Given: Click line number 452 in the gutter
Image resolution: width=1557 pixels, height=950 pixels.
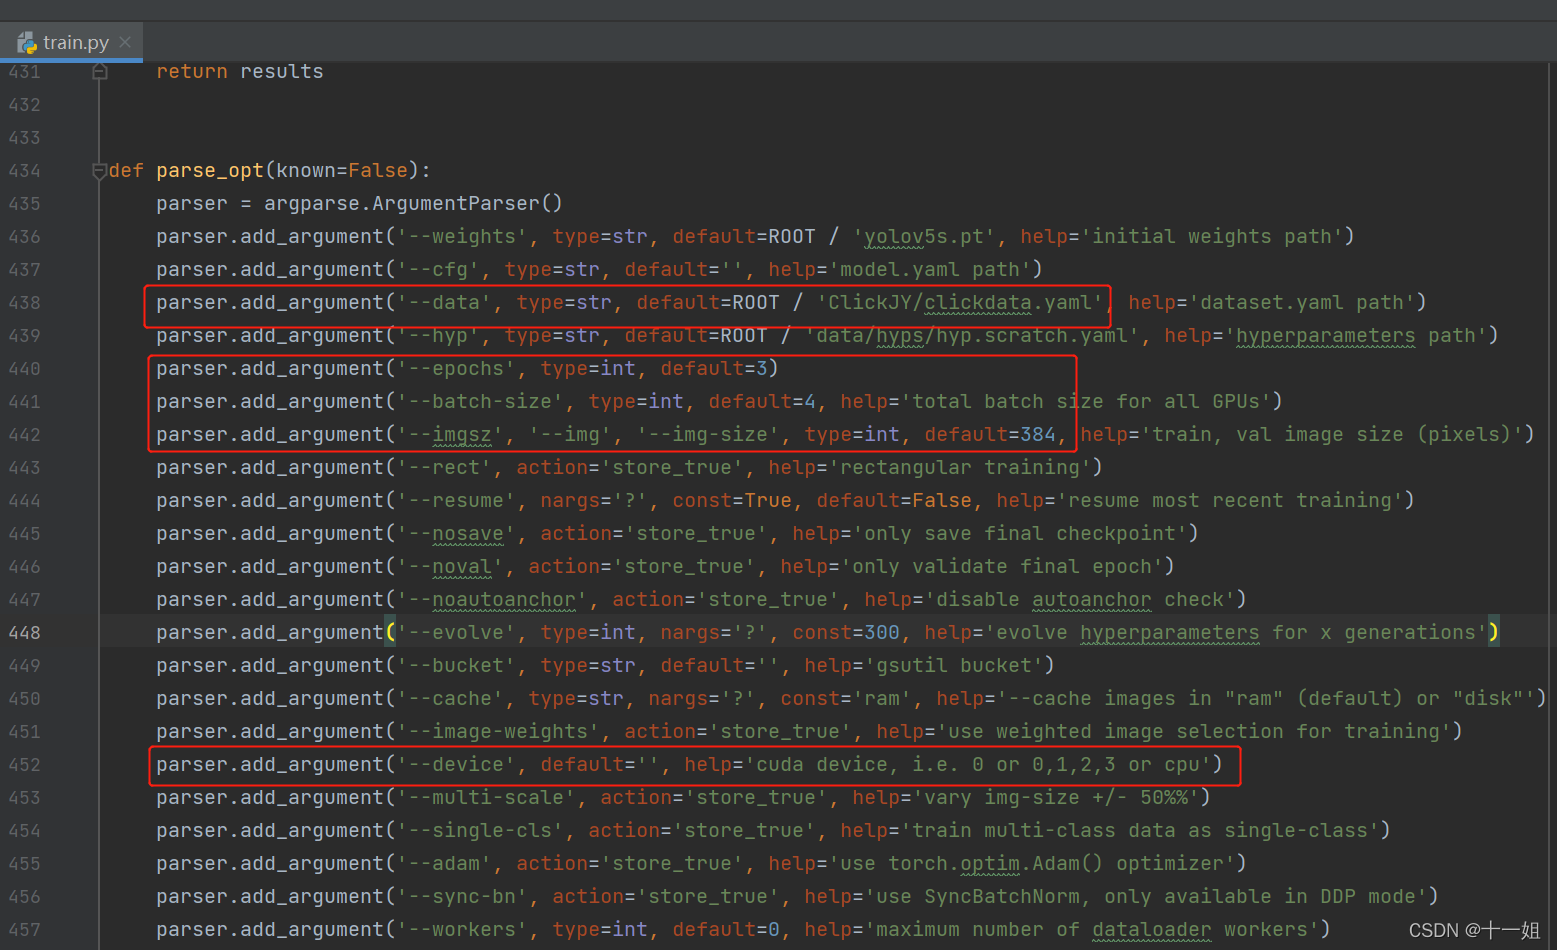Looking at the screenshot, I should 25,765.
